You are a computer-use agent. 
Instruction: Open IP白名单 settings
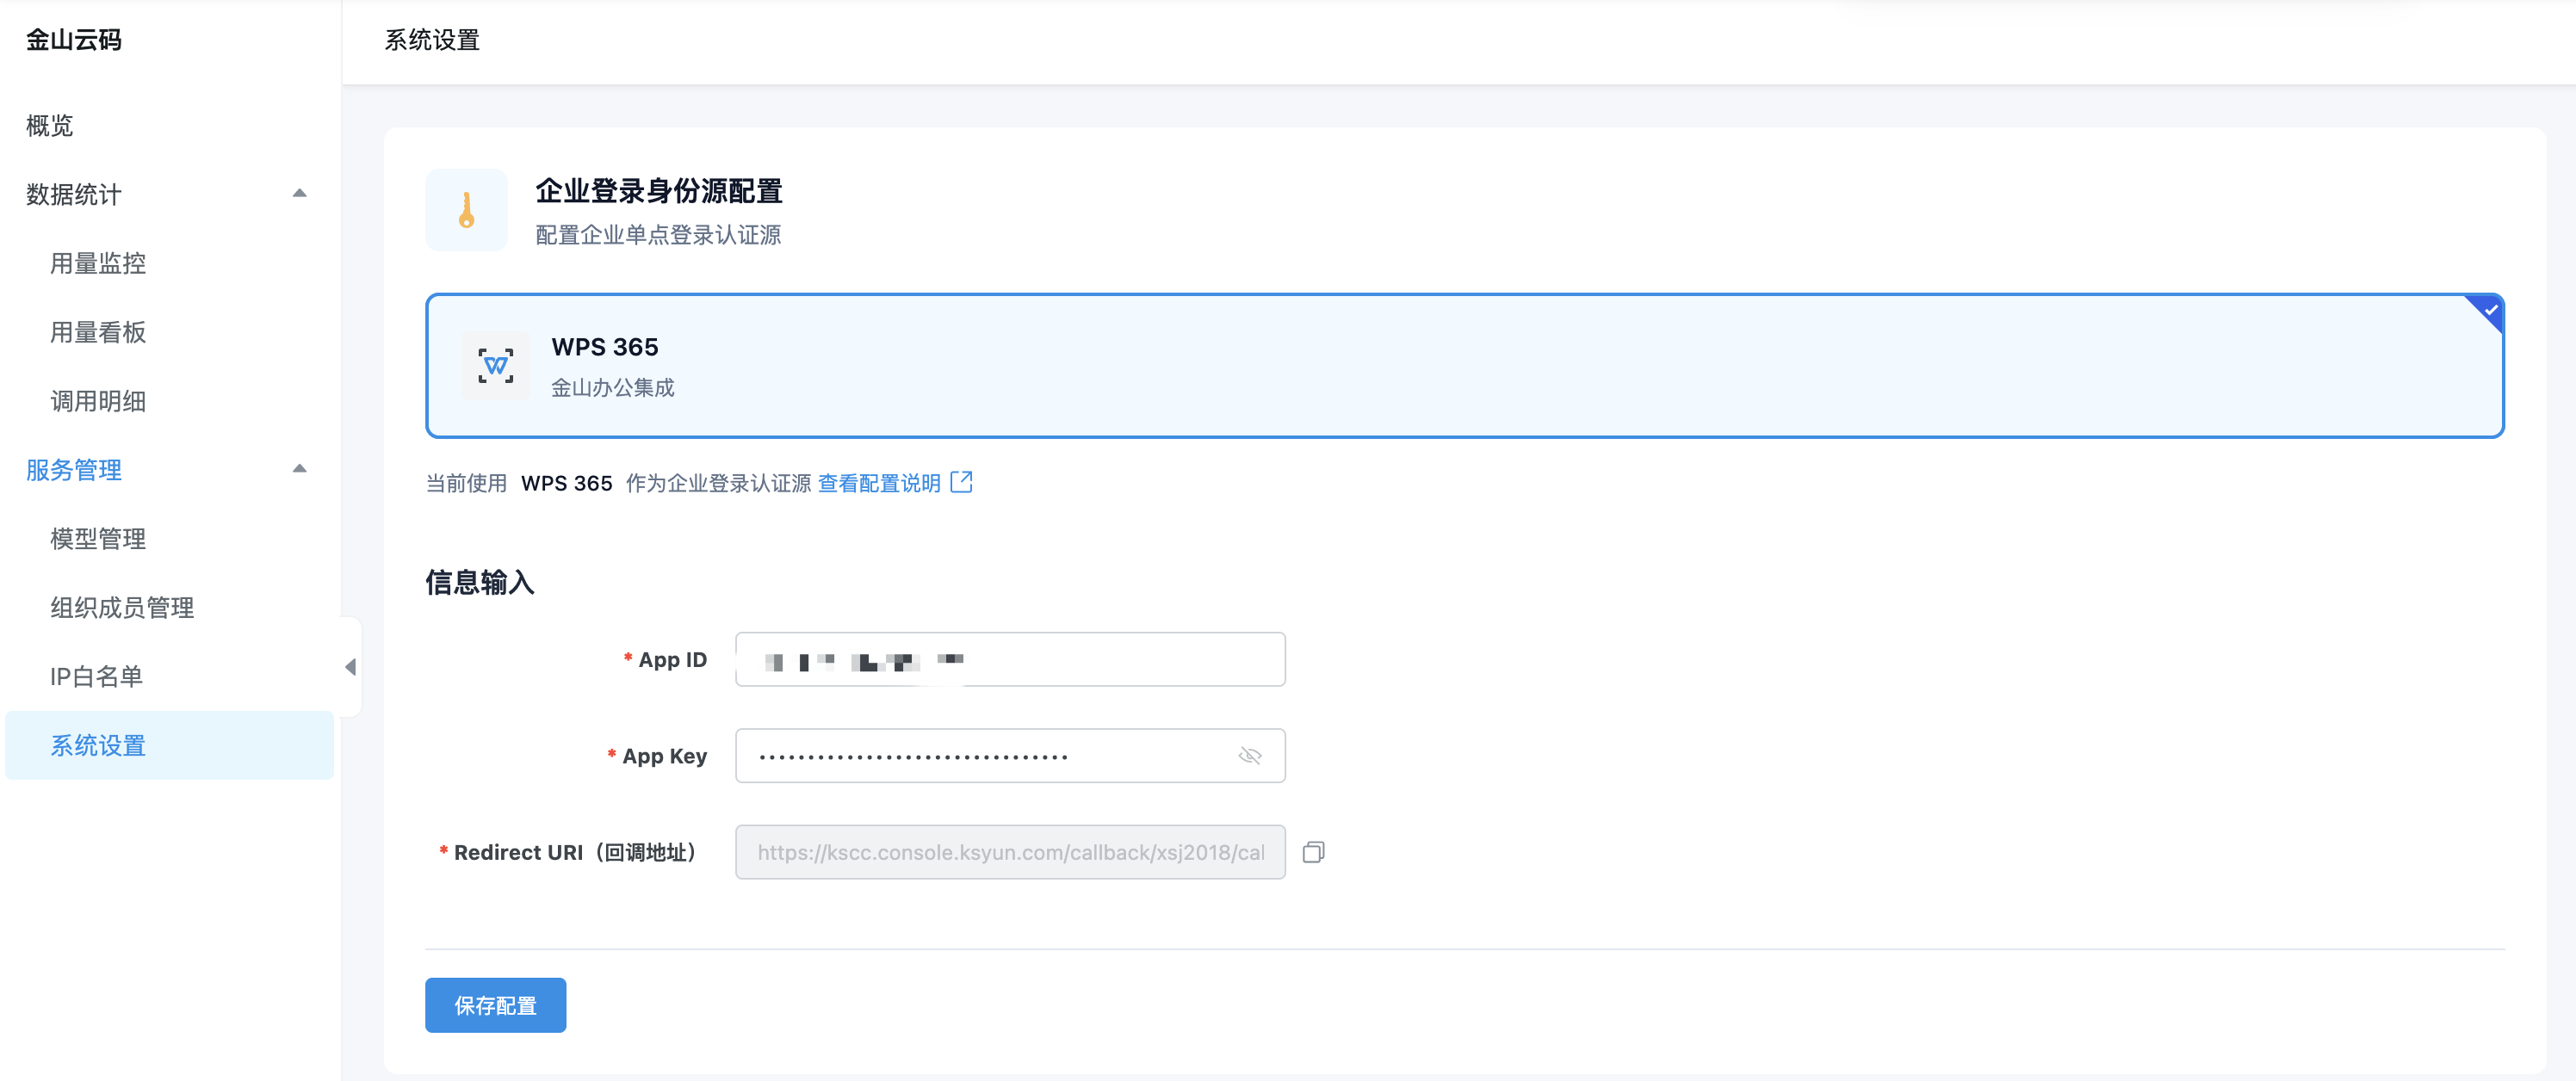[x=96, y=677]
